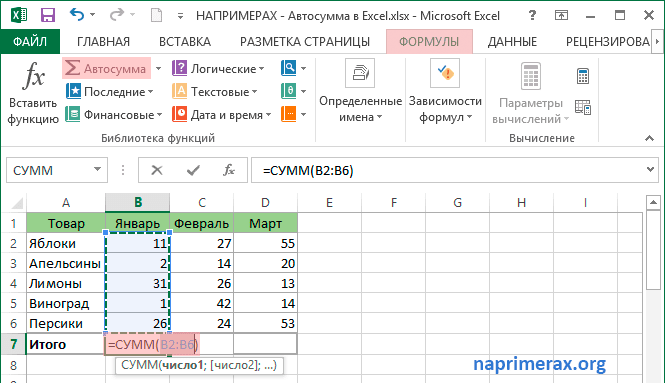Click the Undo arrow icon
This screenshot has height=383, width=665.
click(x=77, y=15)
